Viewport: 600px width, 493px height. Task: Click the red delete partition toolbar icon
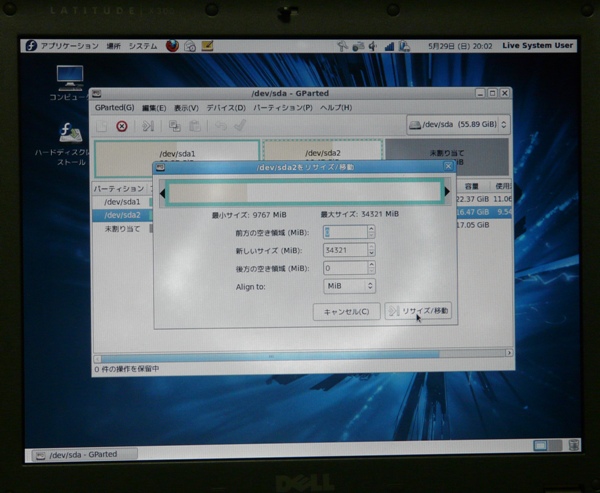pos(122,126)
